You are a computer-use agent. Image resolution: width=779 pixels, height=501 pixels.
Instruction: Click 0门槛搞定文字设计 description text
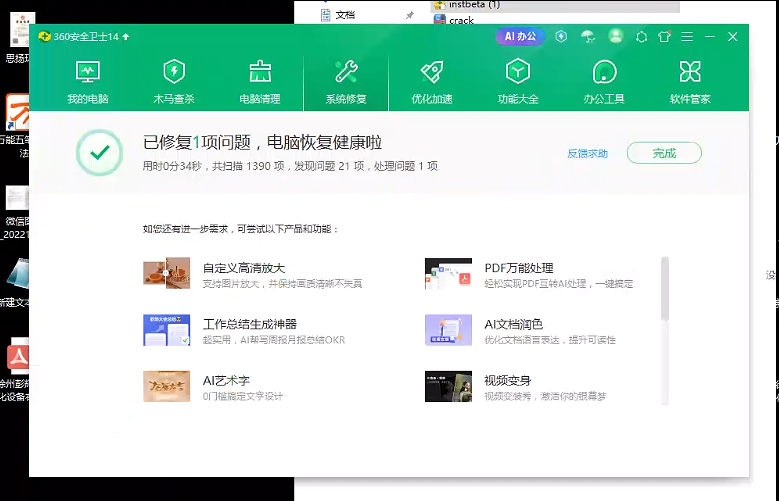pyautogui.click(x=242, y=396)
